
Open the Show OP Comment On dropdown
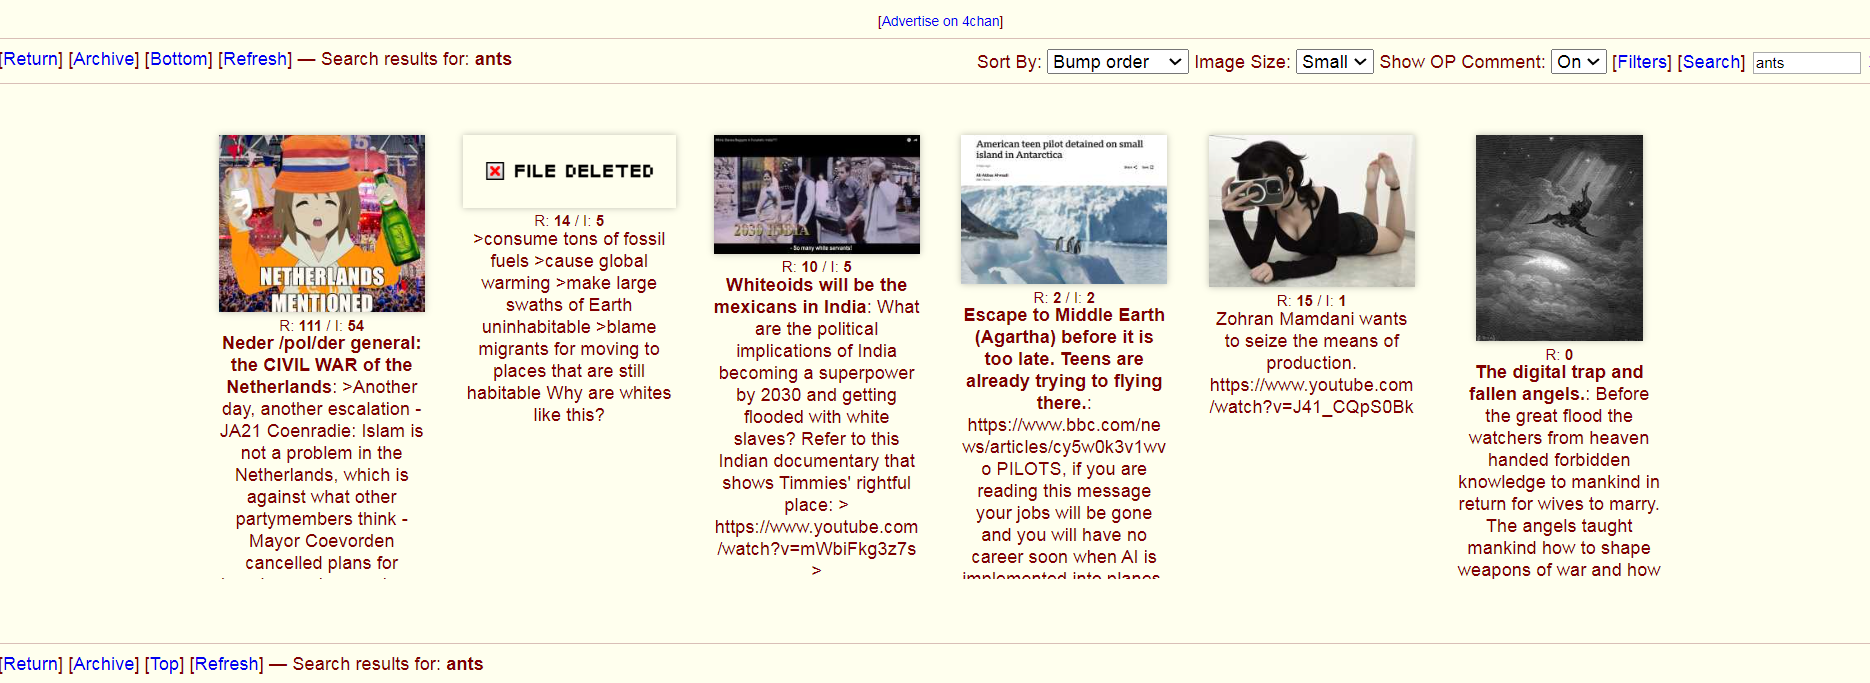tap(1579, 62)
